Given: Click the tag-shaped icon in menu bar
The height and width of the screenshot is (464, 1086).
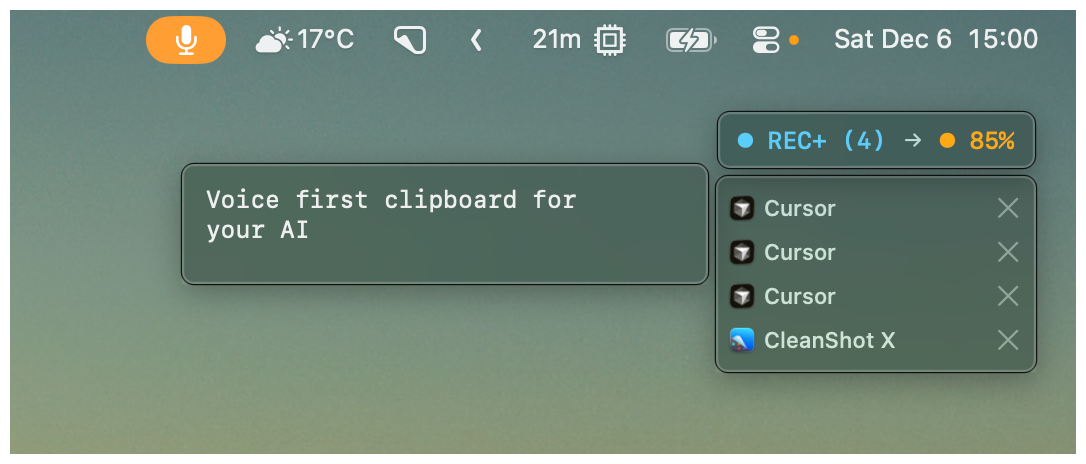Looking at the screenshot, I should 410,39.
